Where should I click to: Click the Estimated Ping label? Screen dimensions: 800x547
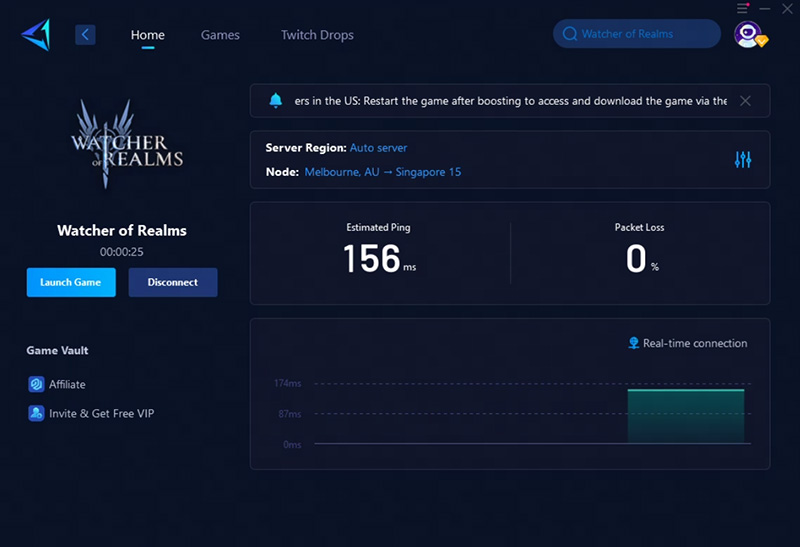pos(378,228)
